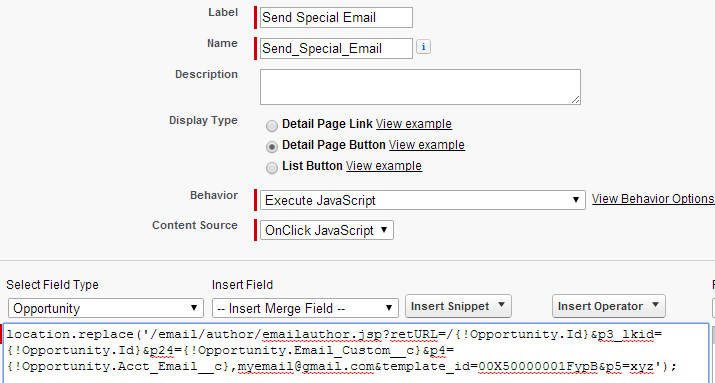This screenshot has height=383, width=715.
Task: Open View example link for List Button
Action: coord(384,166)
